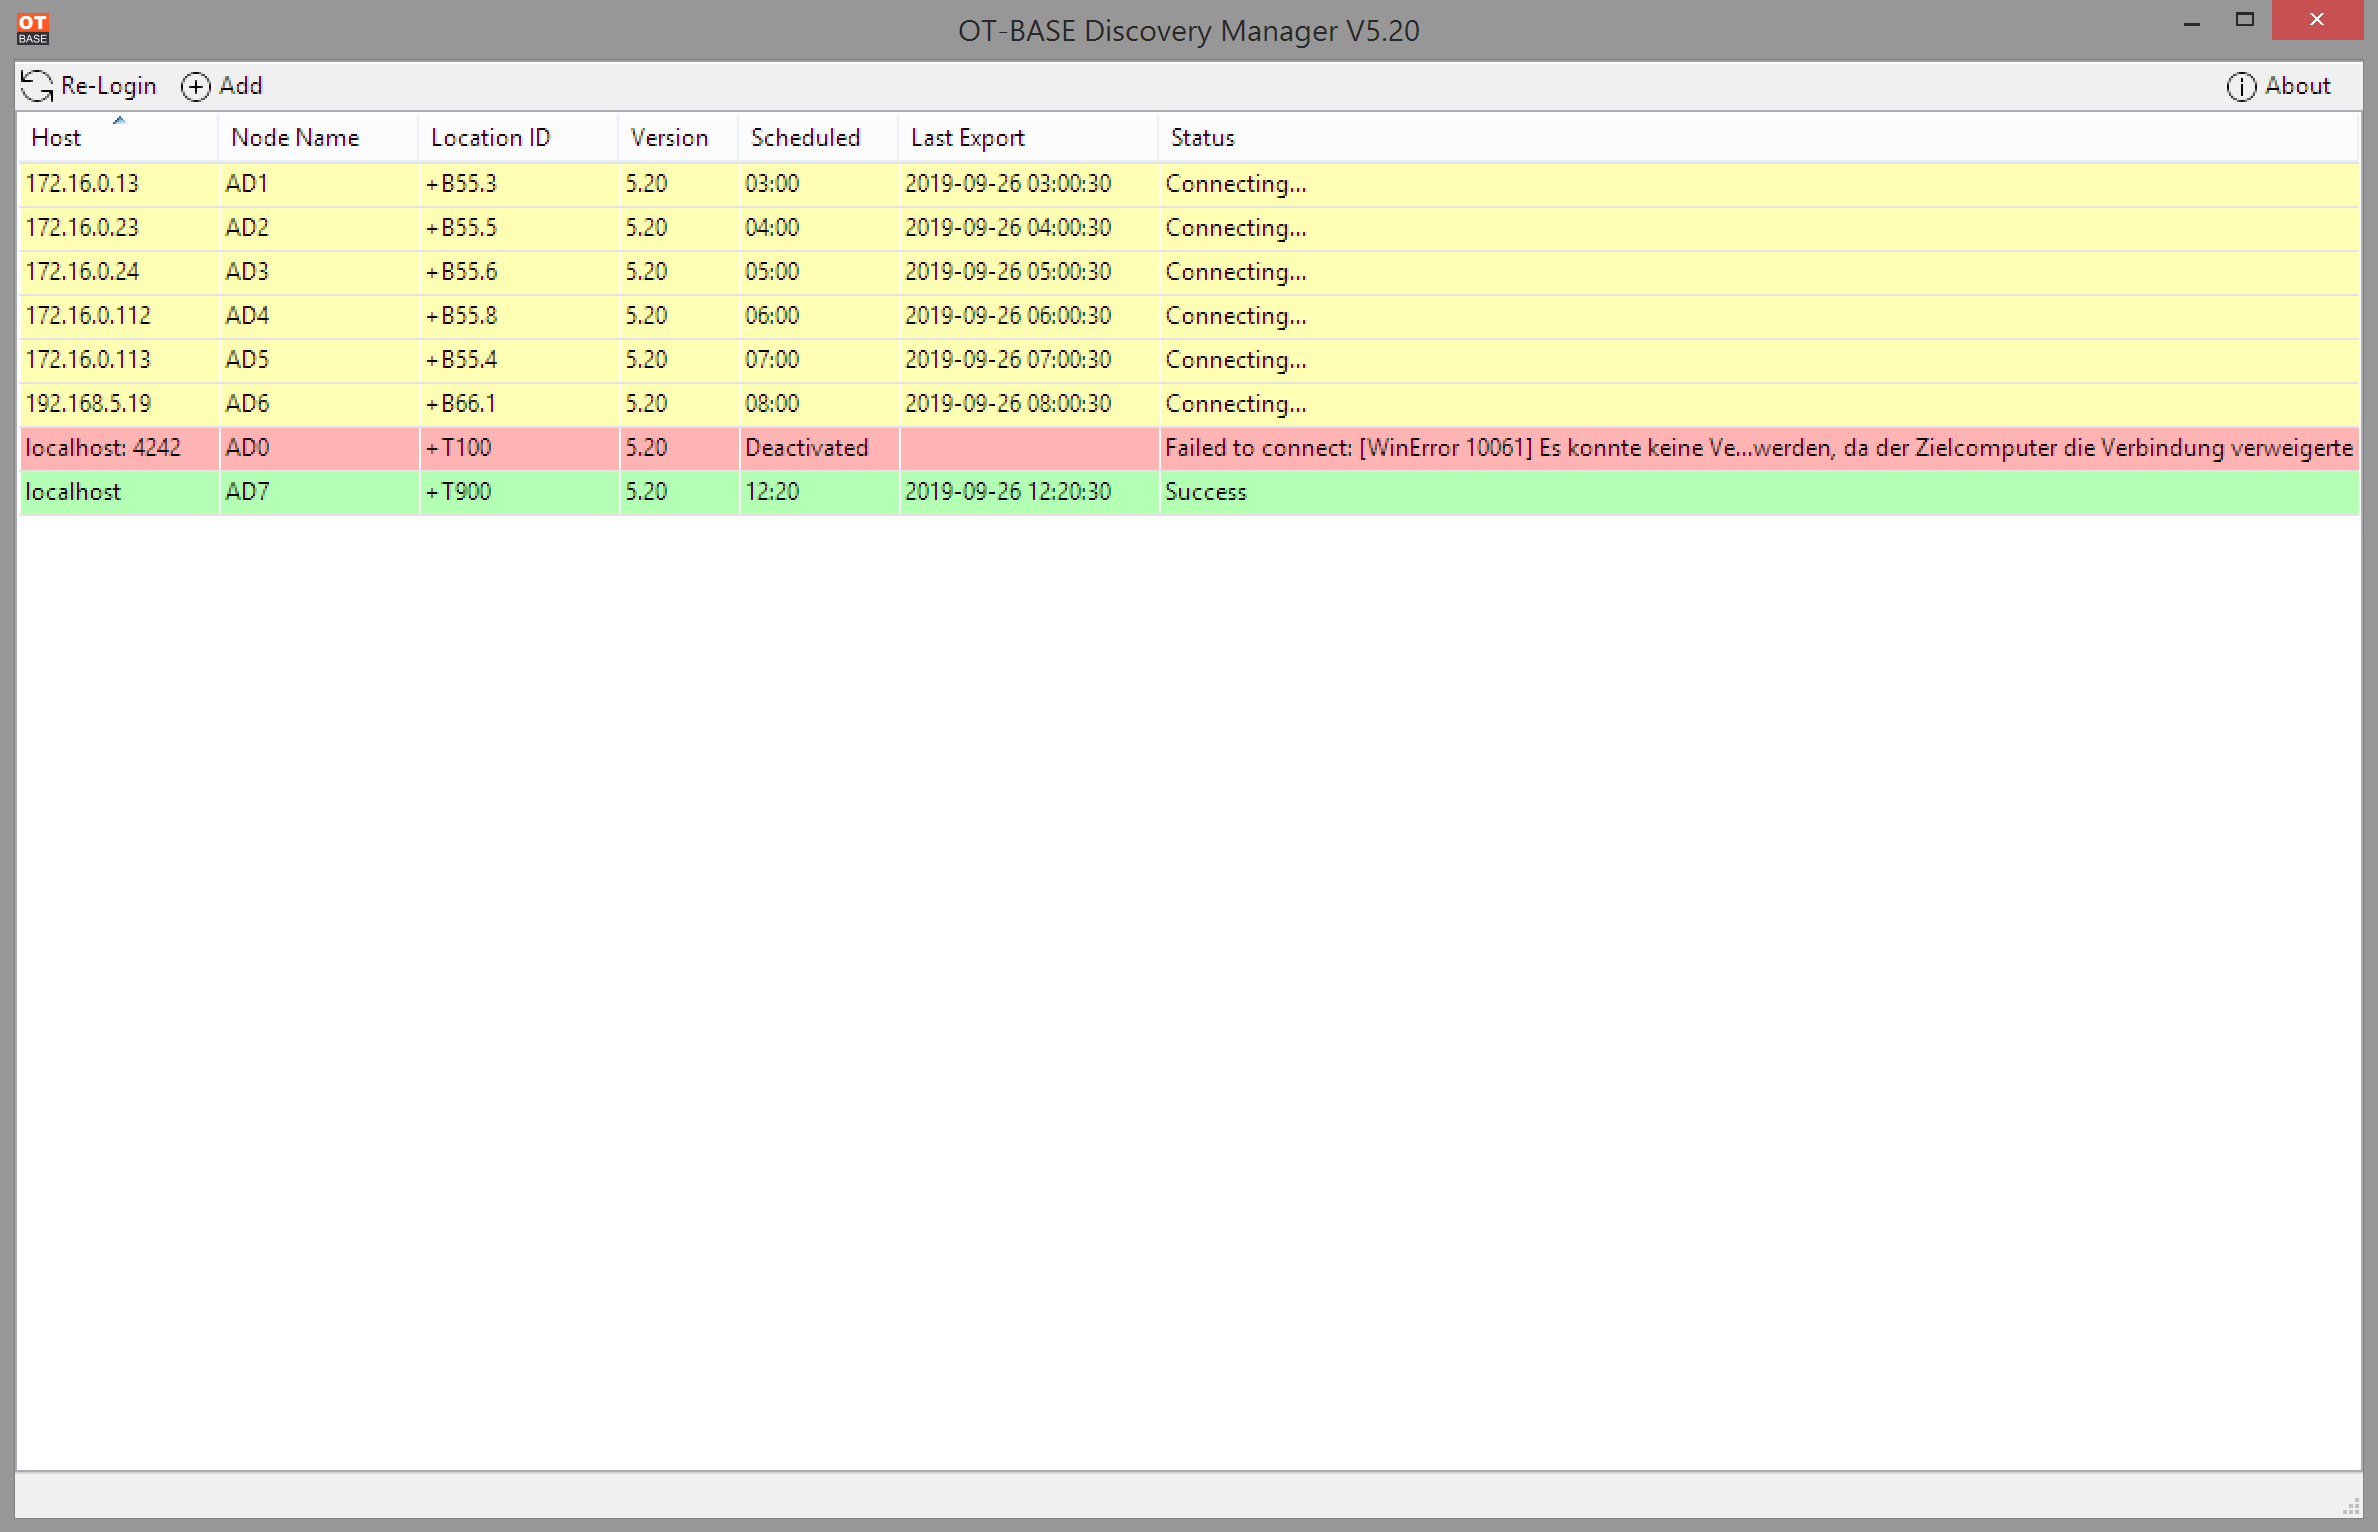This screenshot has width=2378, height=1532.
Task: Click location ID +B55.4
Action: [461, 360]
